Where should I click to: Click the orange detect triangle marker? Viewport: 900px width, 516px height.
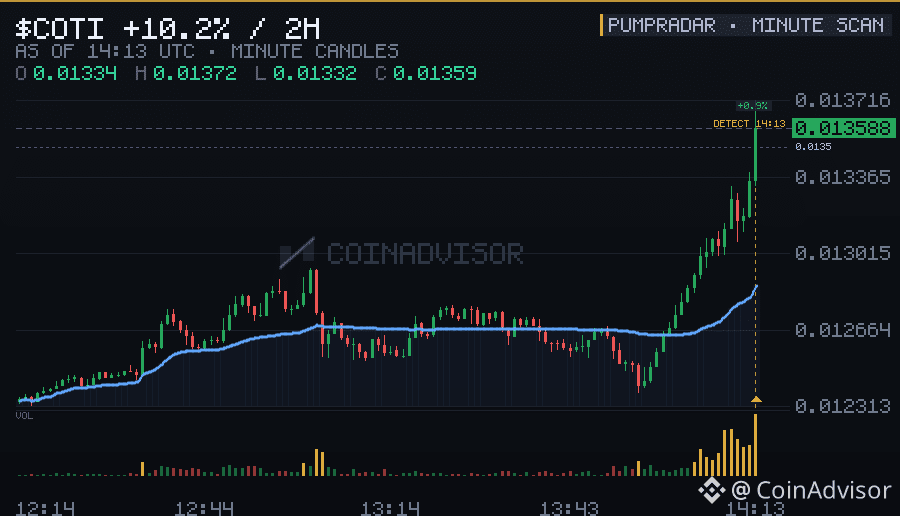[756, 399]
